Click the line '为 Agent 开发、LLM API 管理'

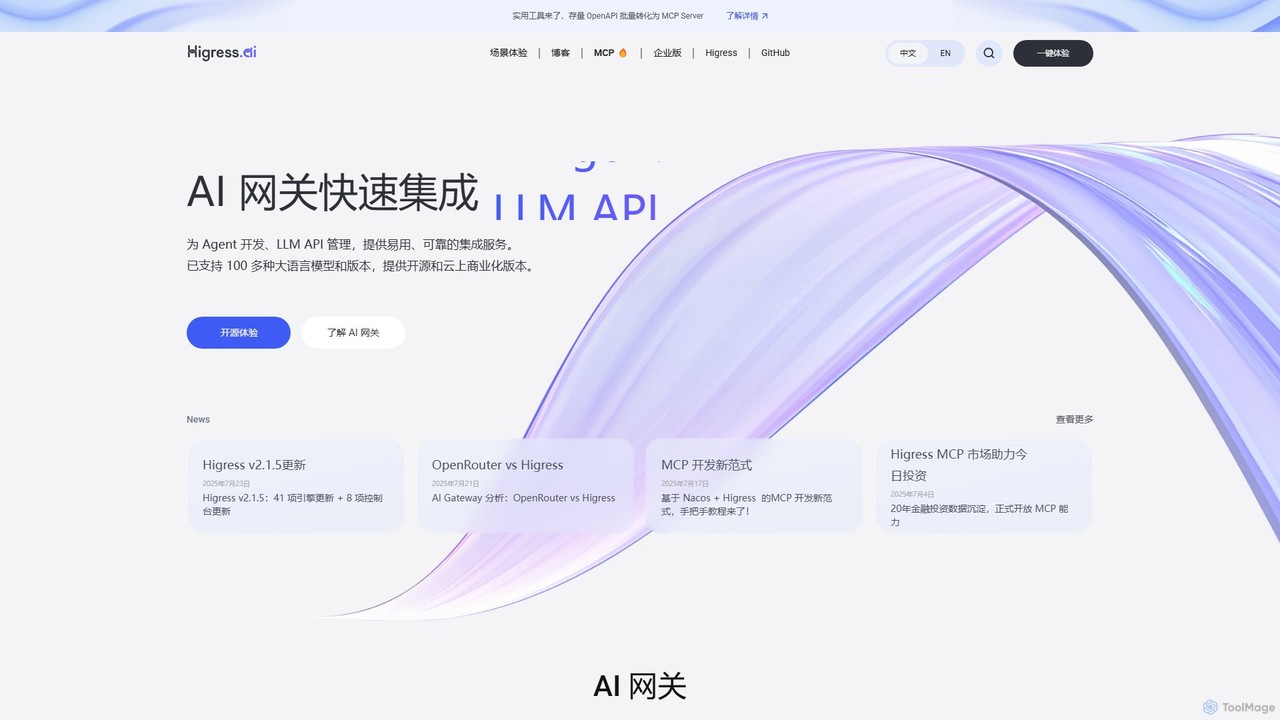pyautogui.click(x=350, y=244)
